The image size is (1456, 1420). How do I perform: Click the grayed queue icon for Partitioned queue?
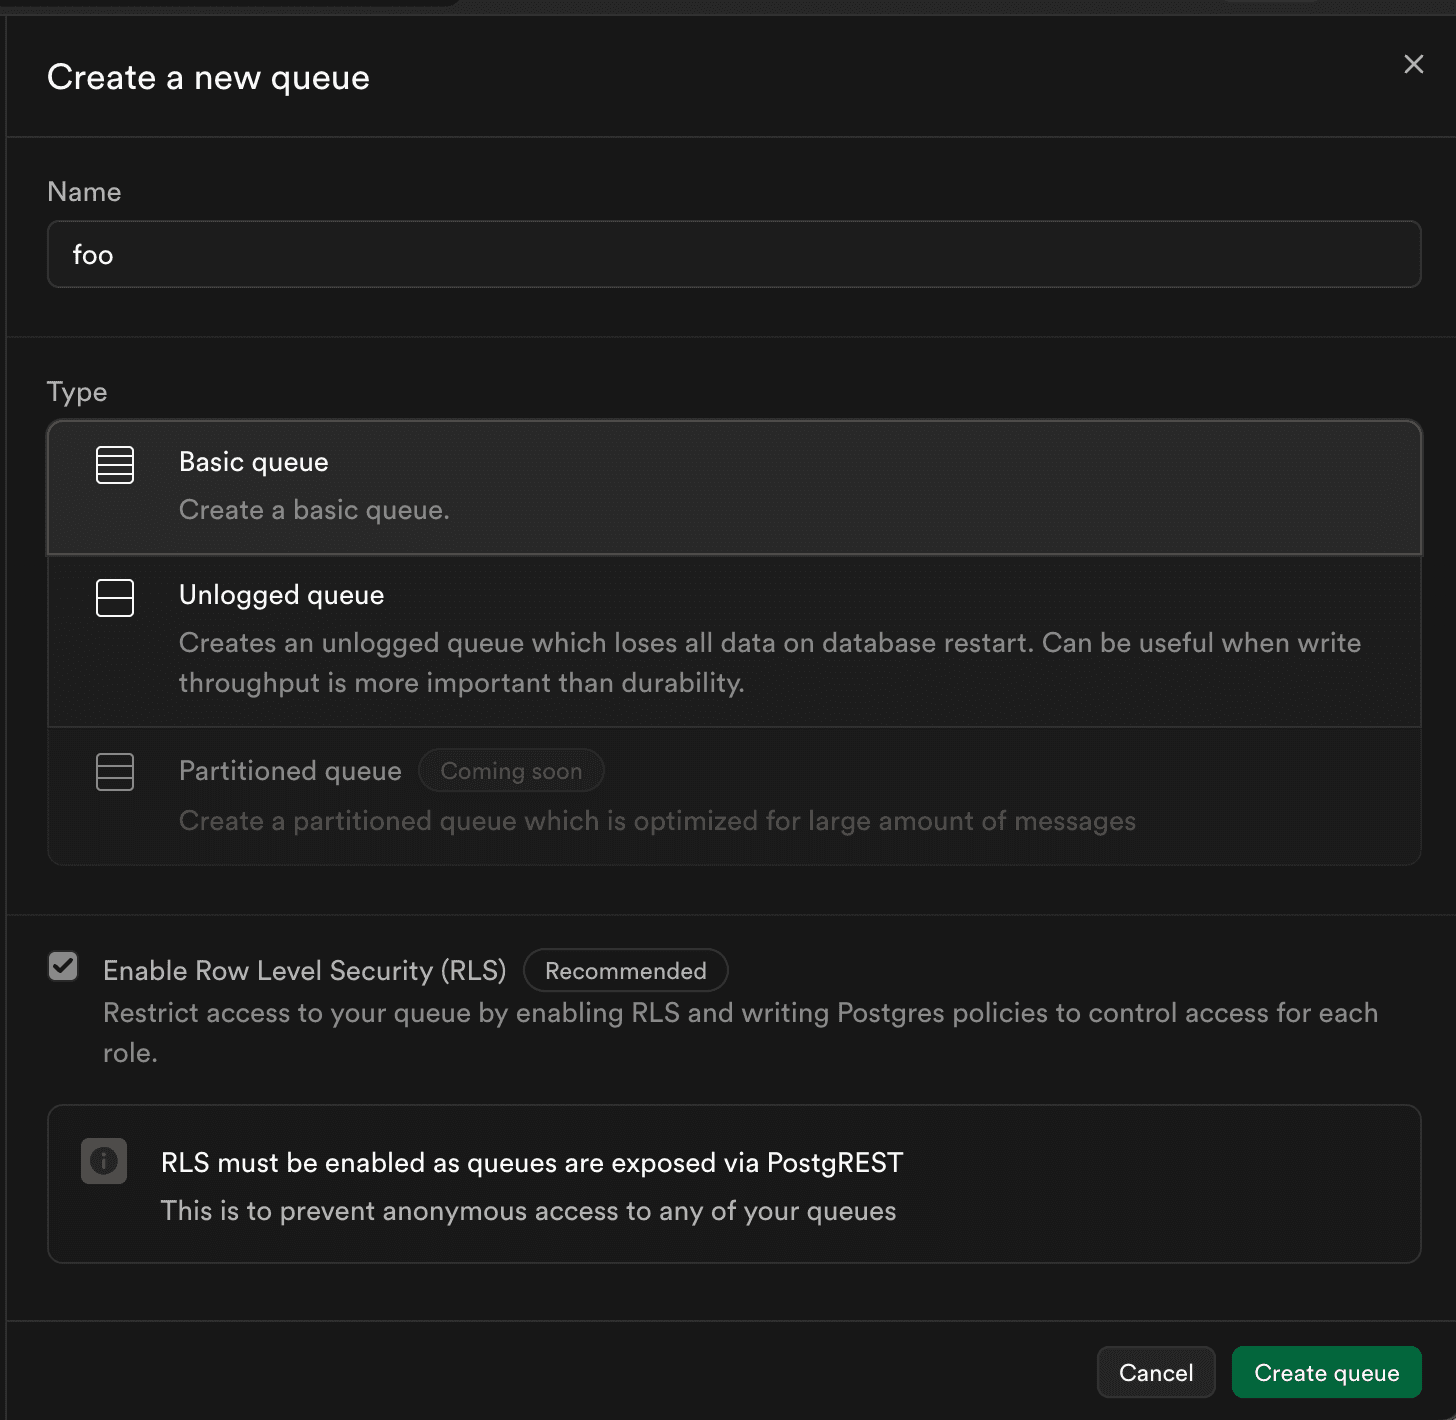pos(114,771)
